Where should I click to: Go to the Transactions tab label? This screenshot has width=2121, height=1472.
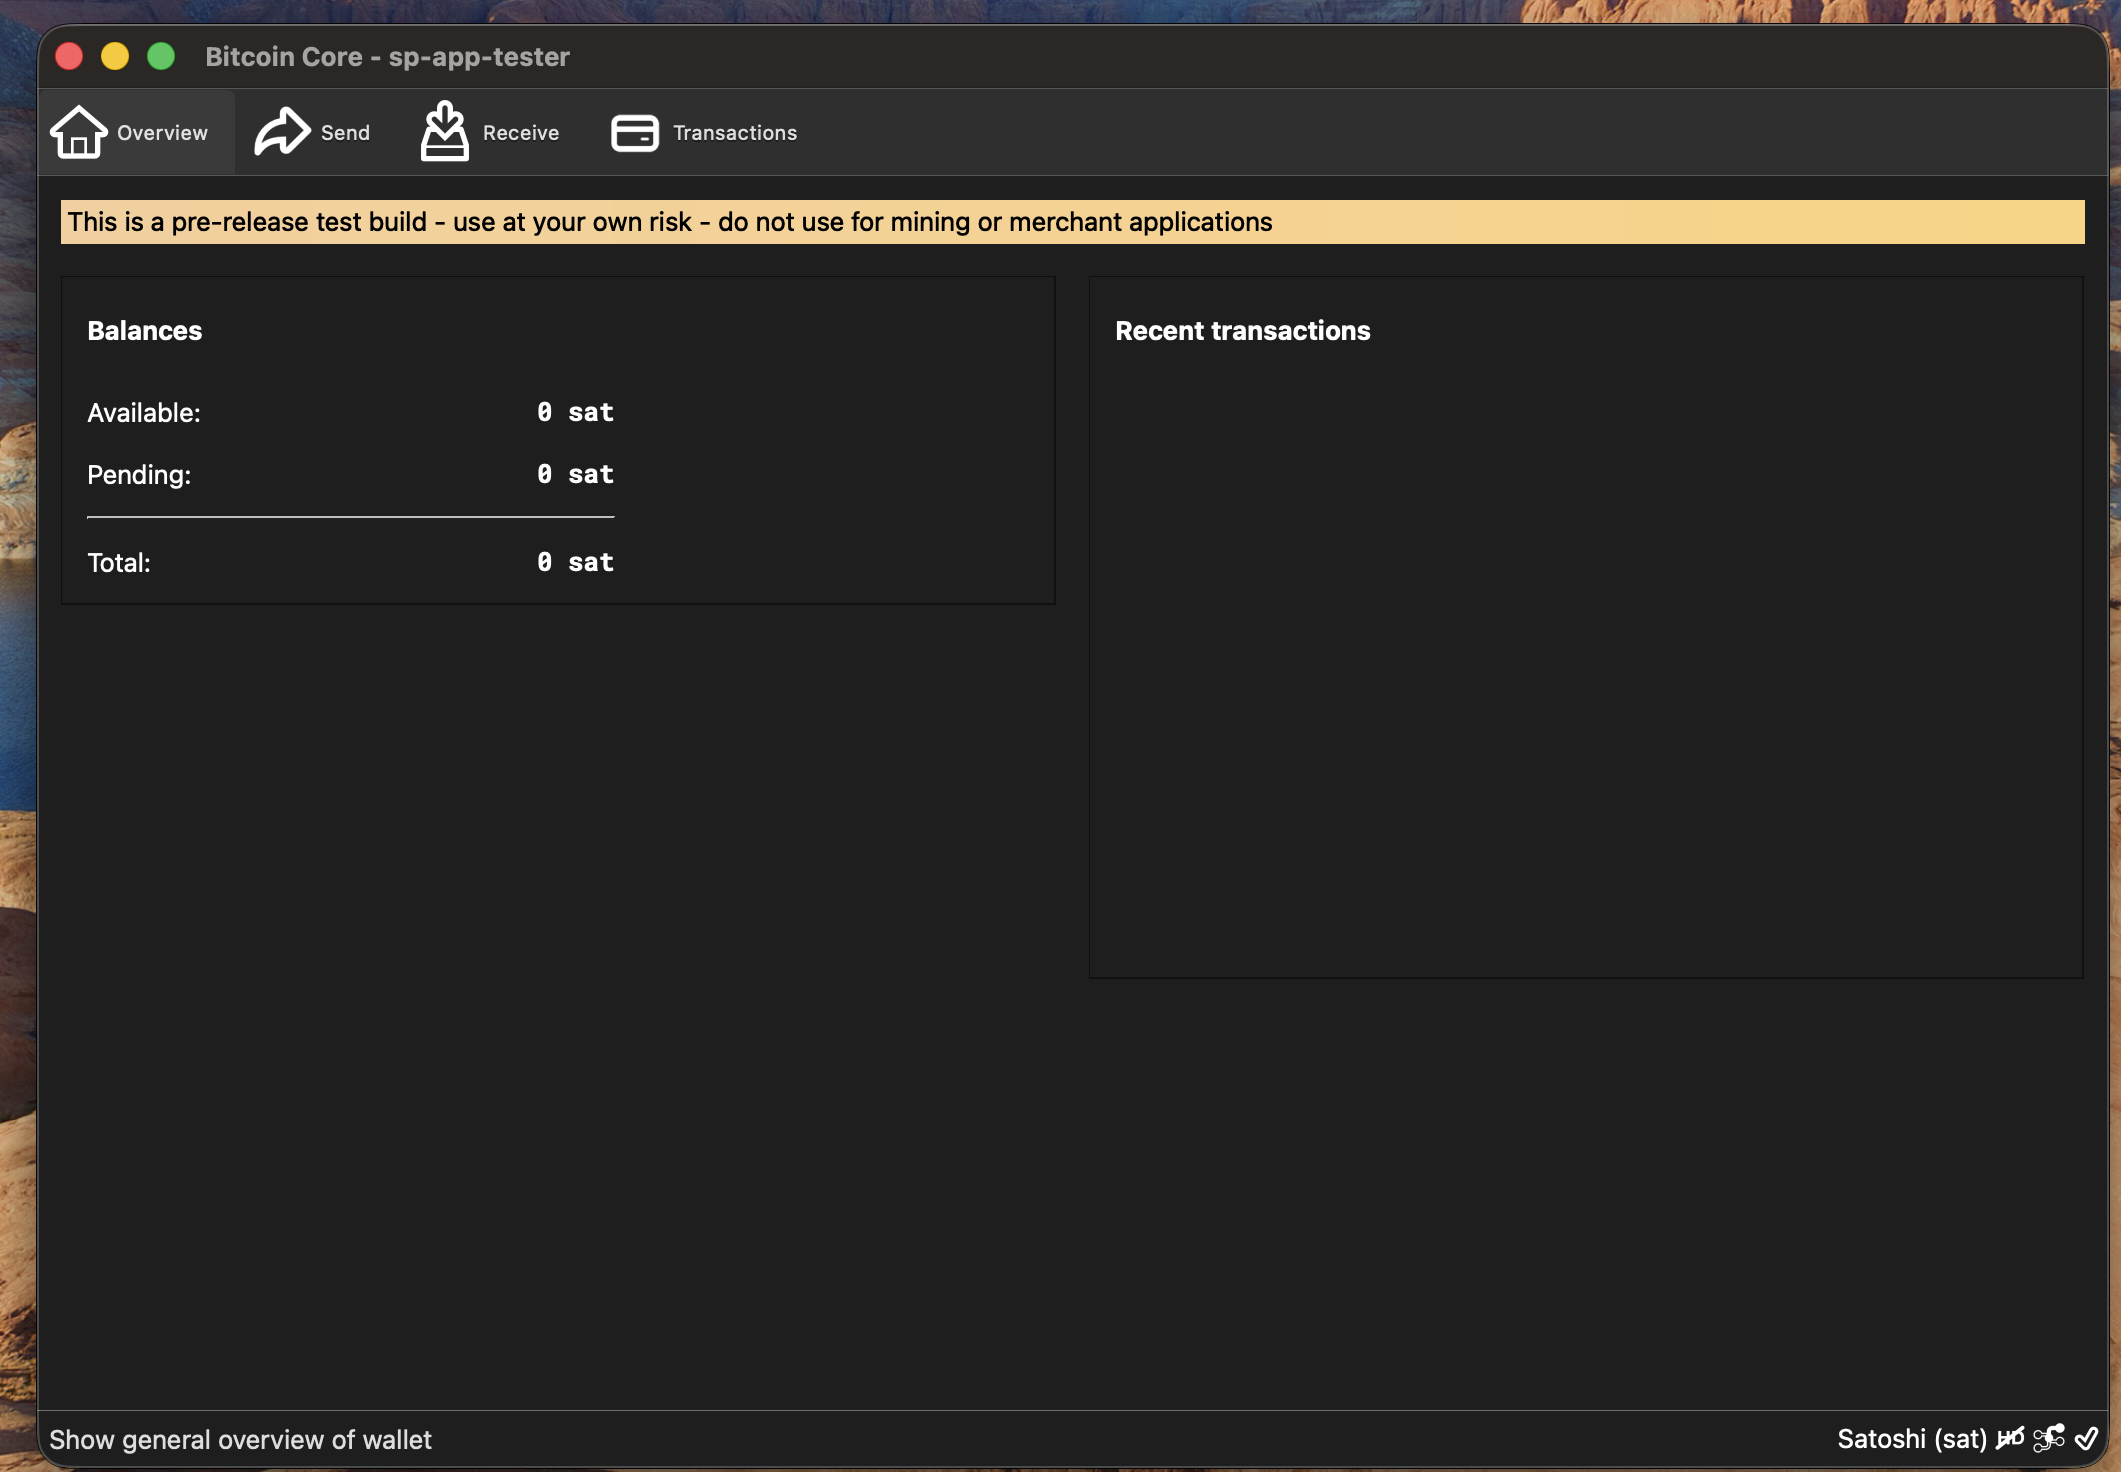[x=734, y=133]
